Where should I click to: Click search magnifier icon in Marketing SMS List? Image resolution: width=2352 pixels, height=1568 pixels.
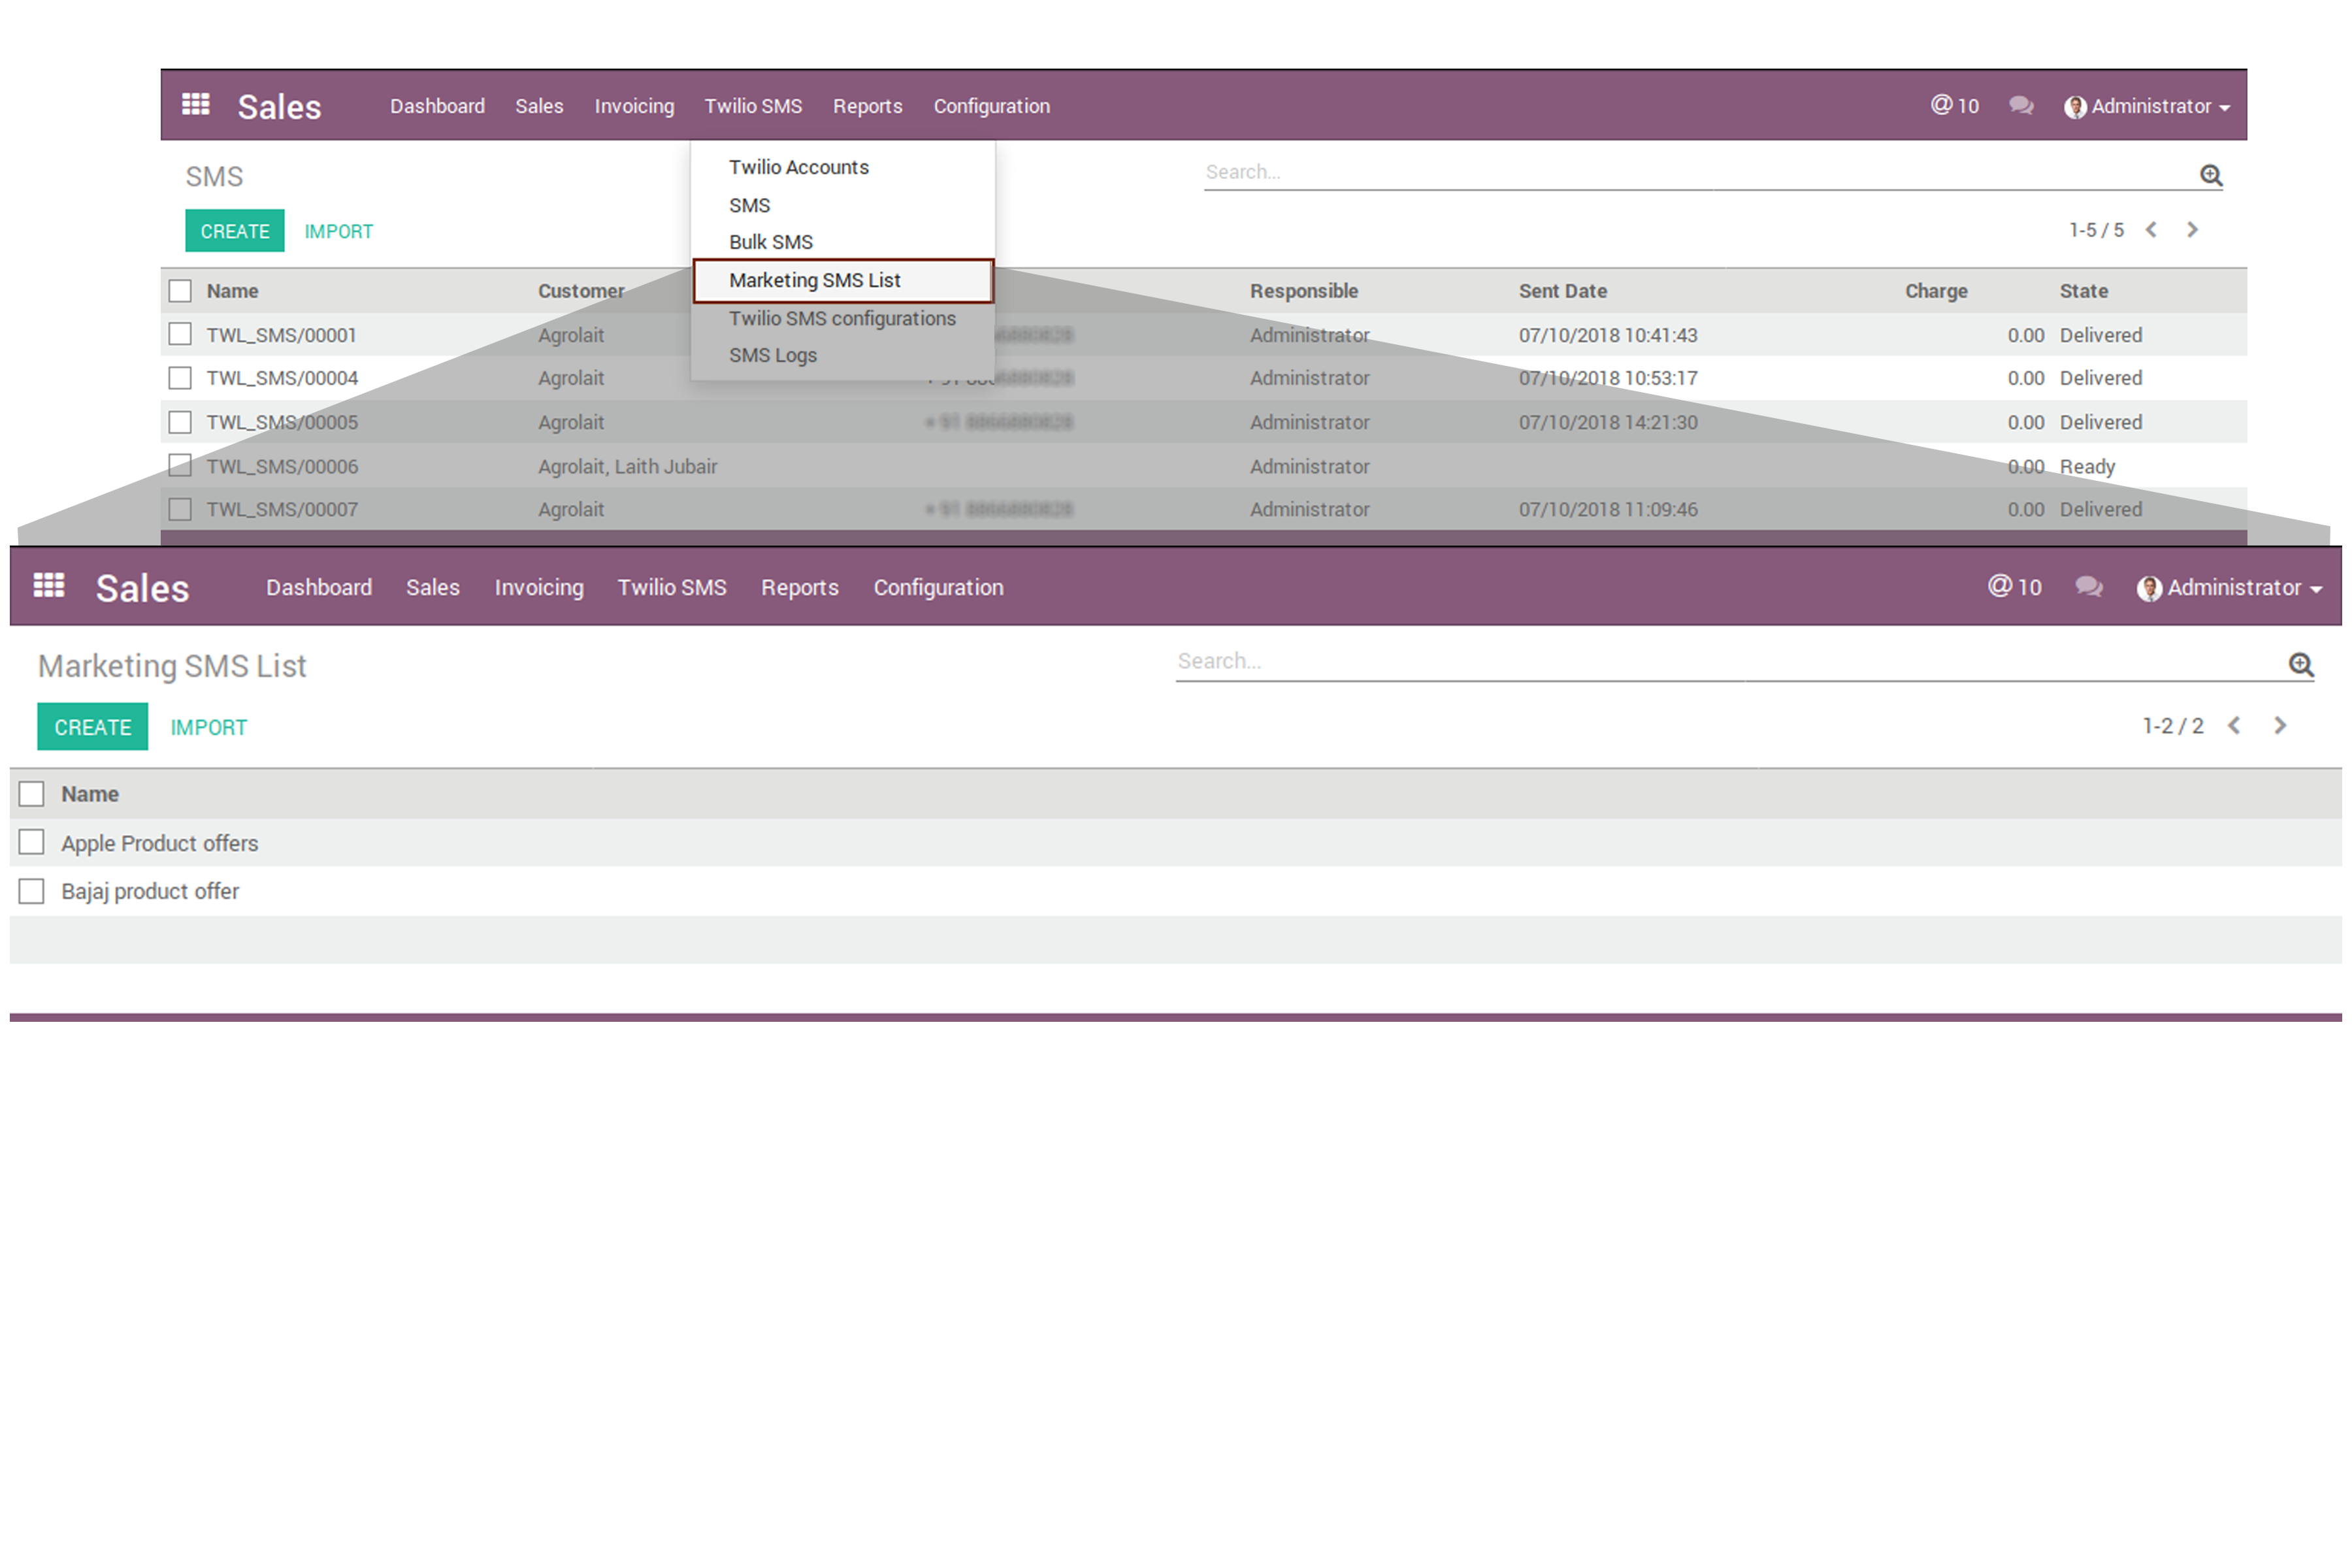coord(2301,665)
